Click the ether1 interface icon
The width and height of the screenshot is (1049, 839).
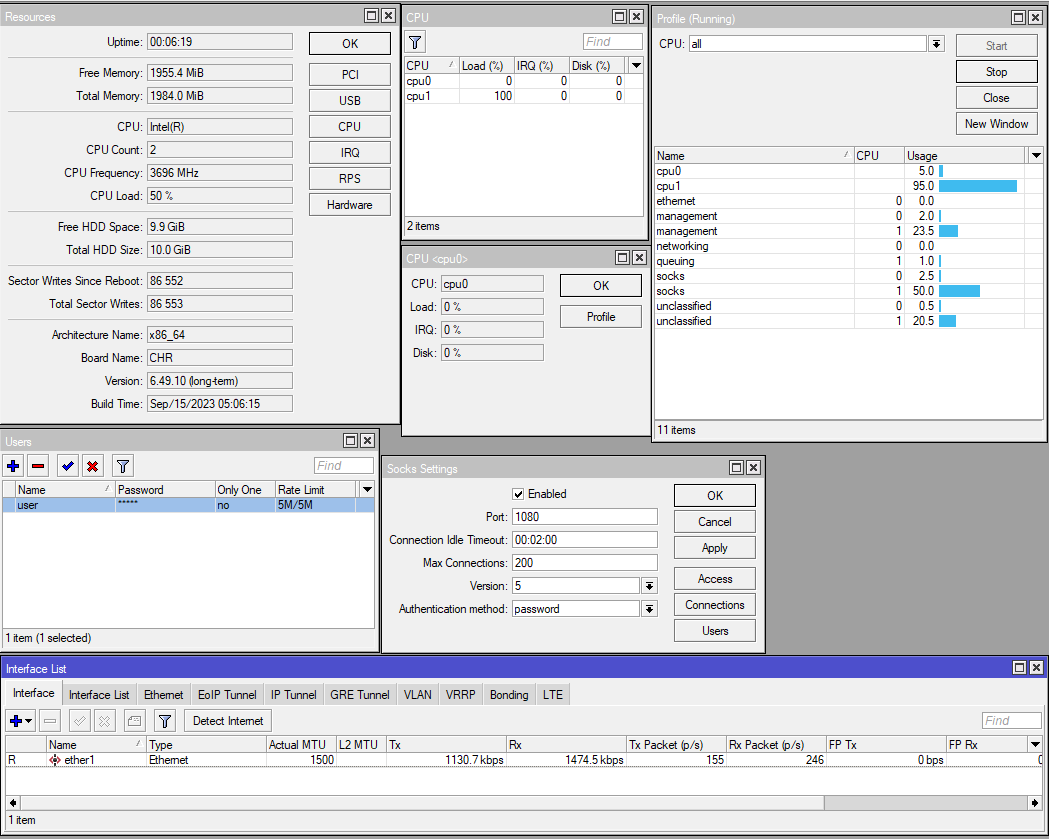55,760
